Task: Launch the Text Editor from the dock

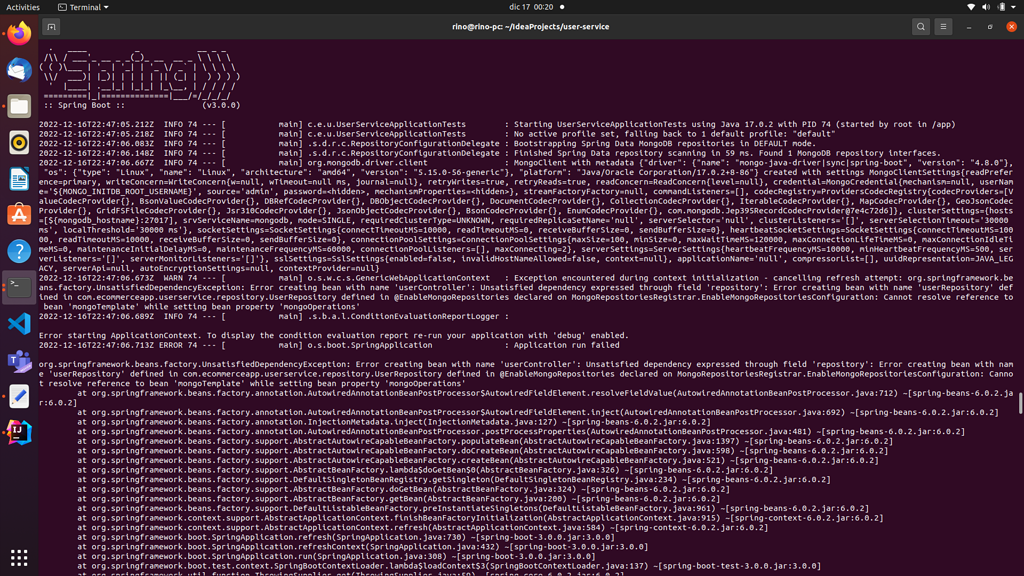Action: pos(19,396)
